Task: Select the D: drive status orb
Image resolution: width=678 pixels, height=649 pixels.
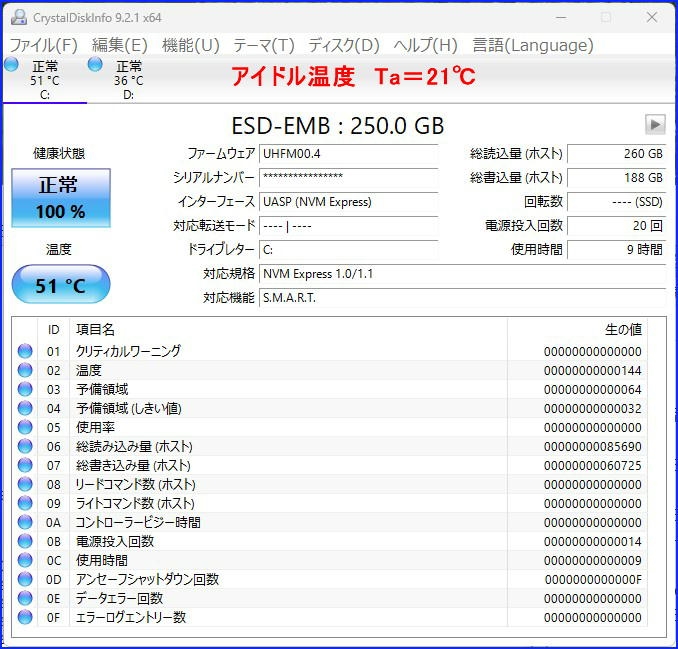Action: tap(95, 64)
